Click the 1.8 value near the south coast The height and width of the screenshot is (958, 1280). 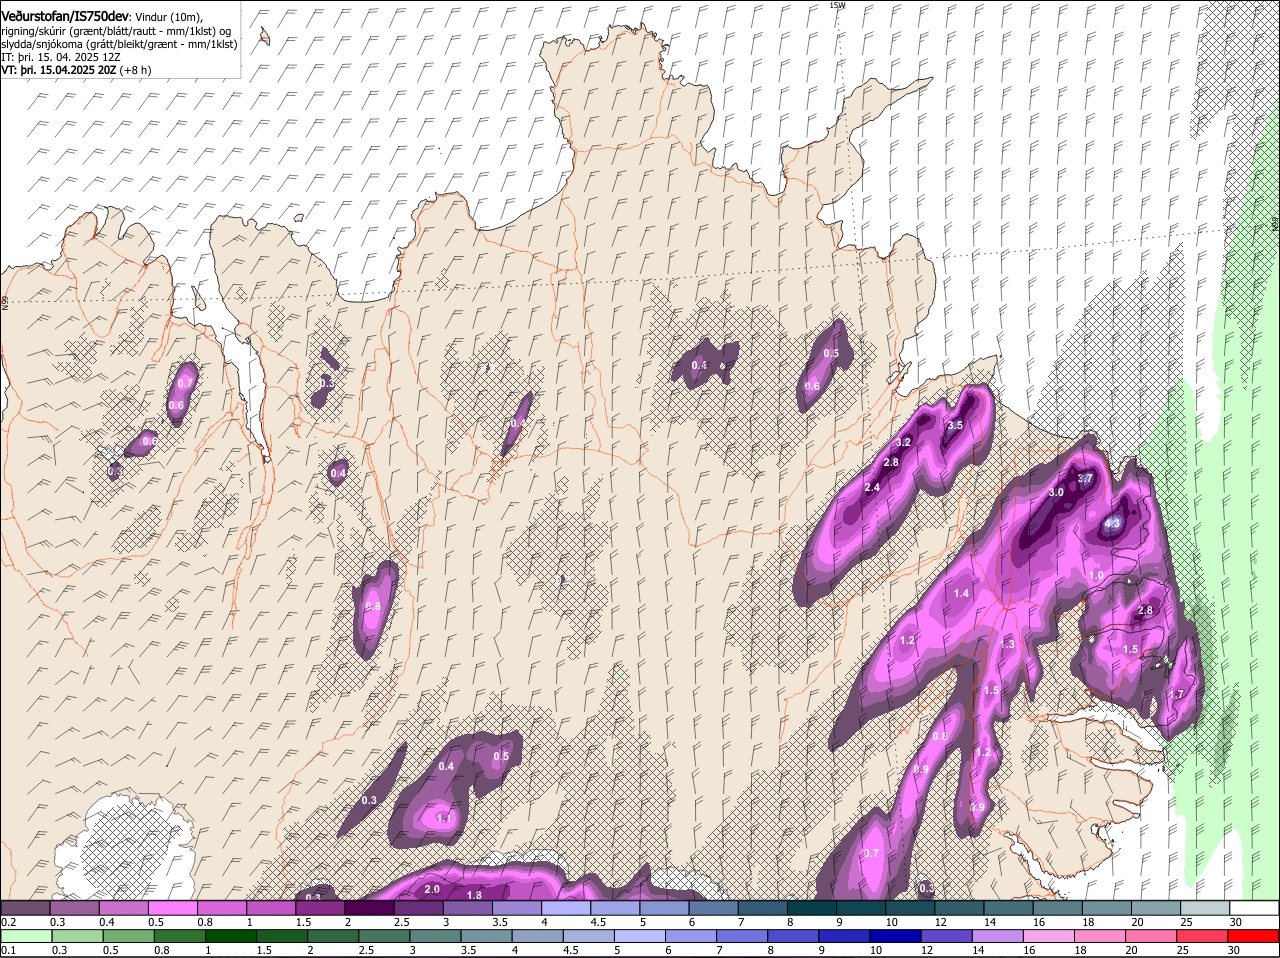point(475,895)
